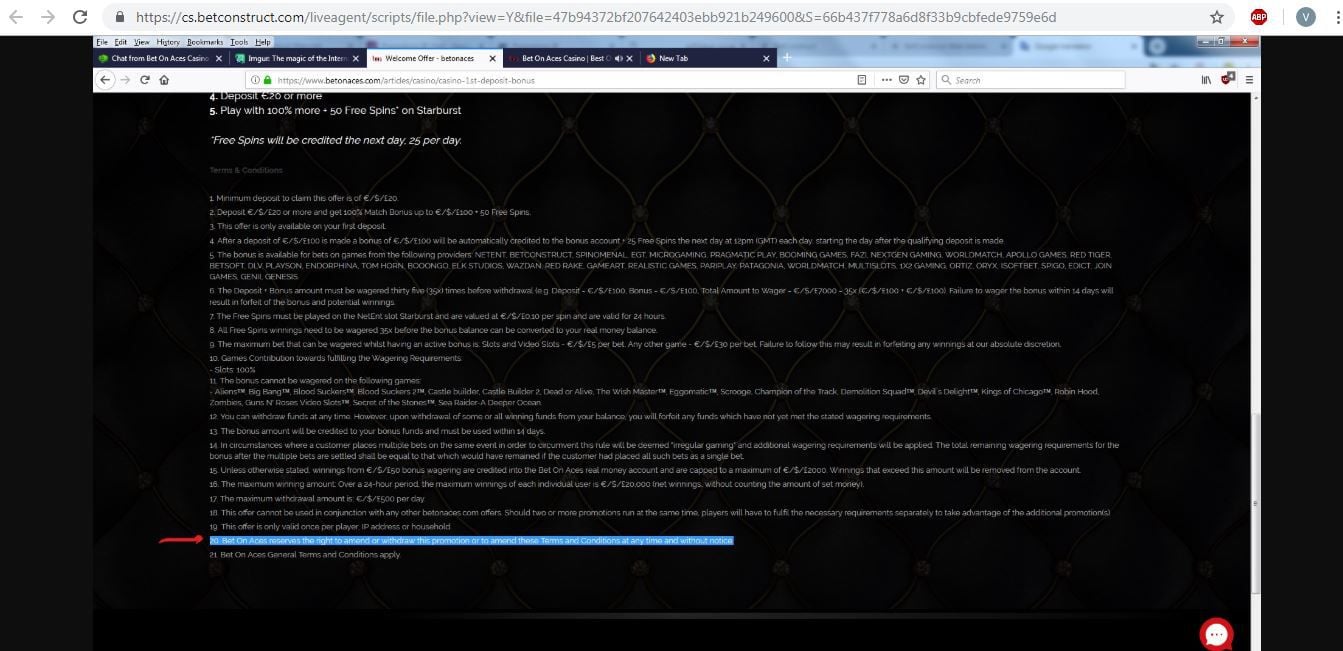The image size is (1343, 651).
Task: Close the Imgur tab
Action: (356, 58)
